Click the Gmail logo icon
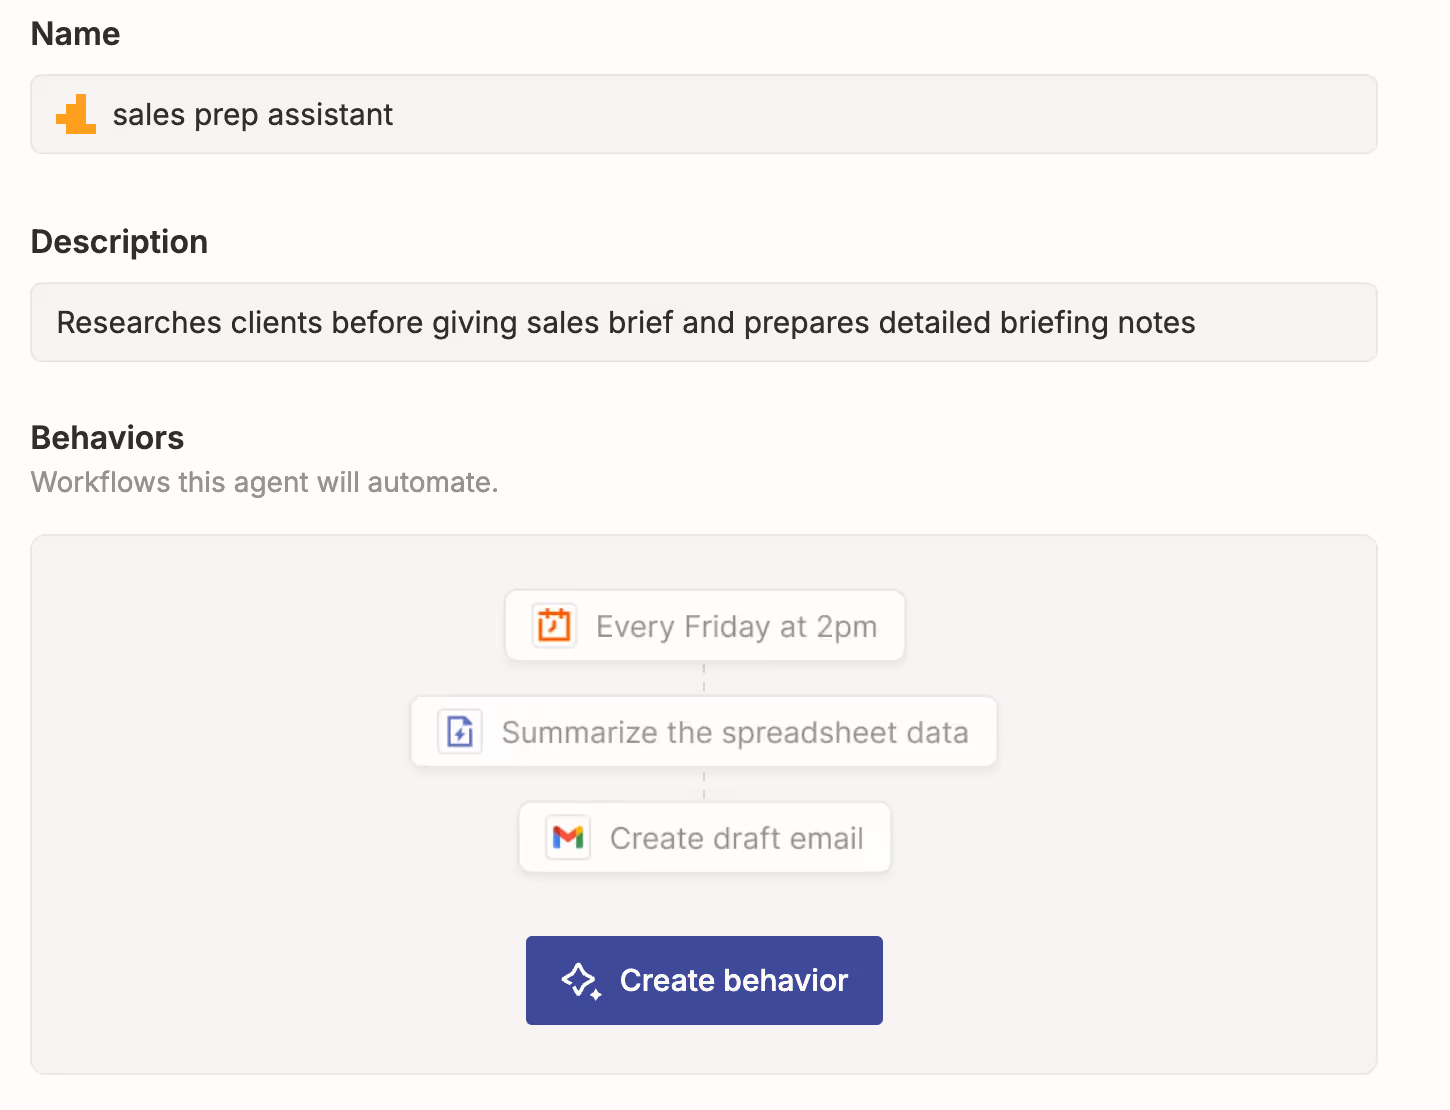This screenshot has width=1450, height=1110. tap(568, 837)
